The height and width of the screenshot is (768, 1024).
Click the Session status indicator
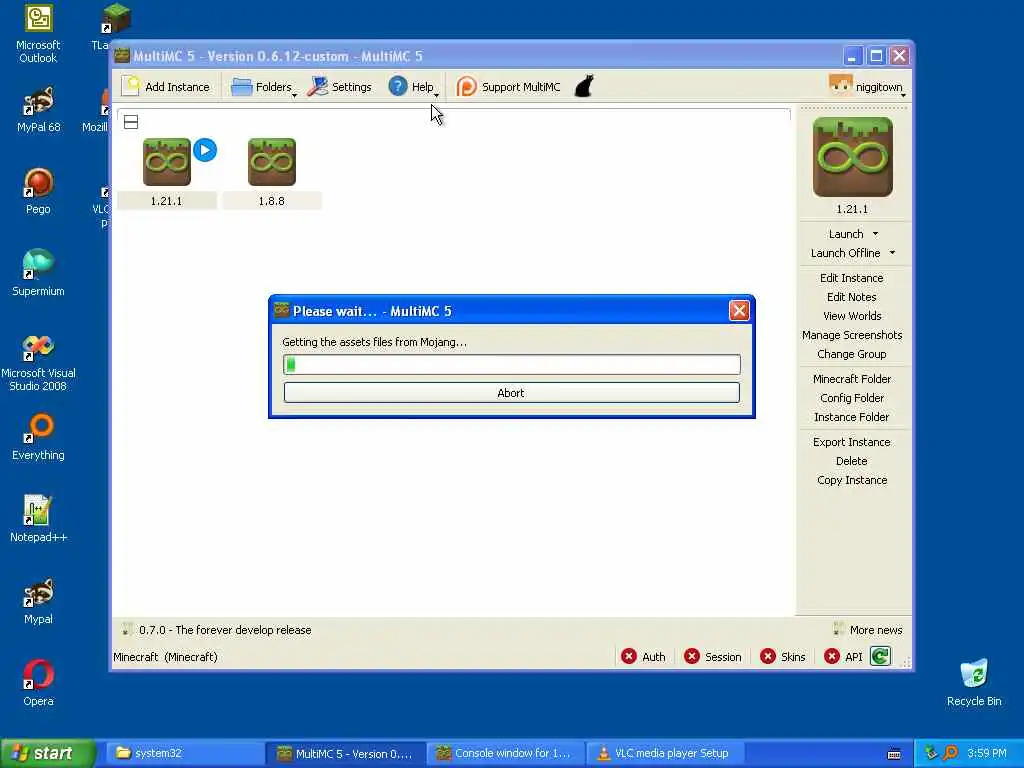click(712, 656)
